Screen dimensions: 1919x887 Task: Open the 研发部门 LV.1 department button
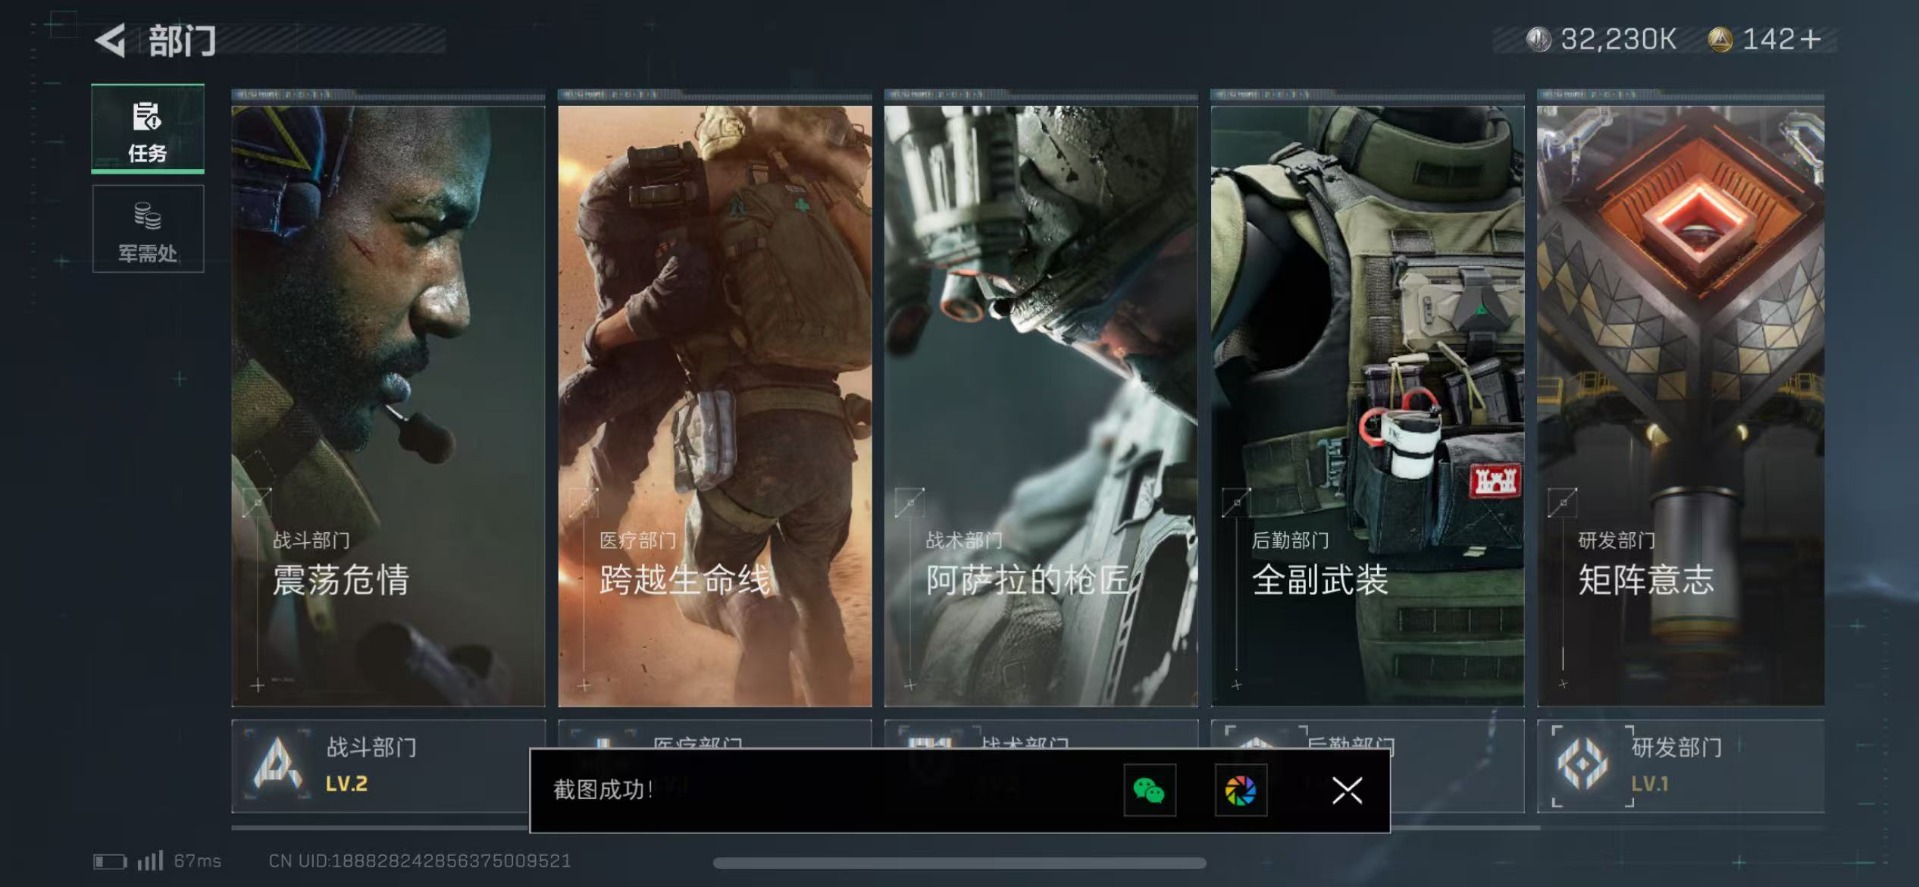pos(1681,766)
